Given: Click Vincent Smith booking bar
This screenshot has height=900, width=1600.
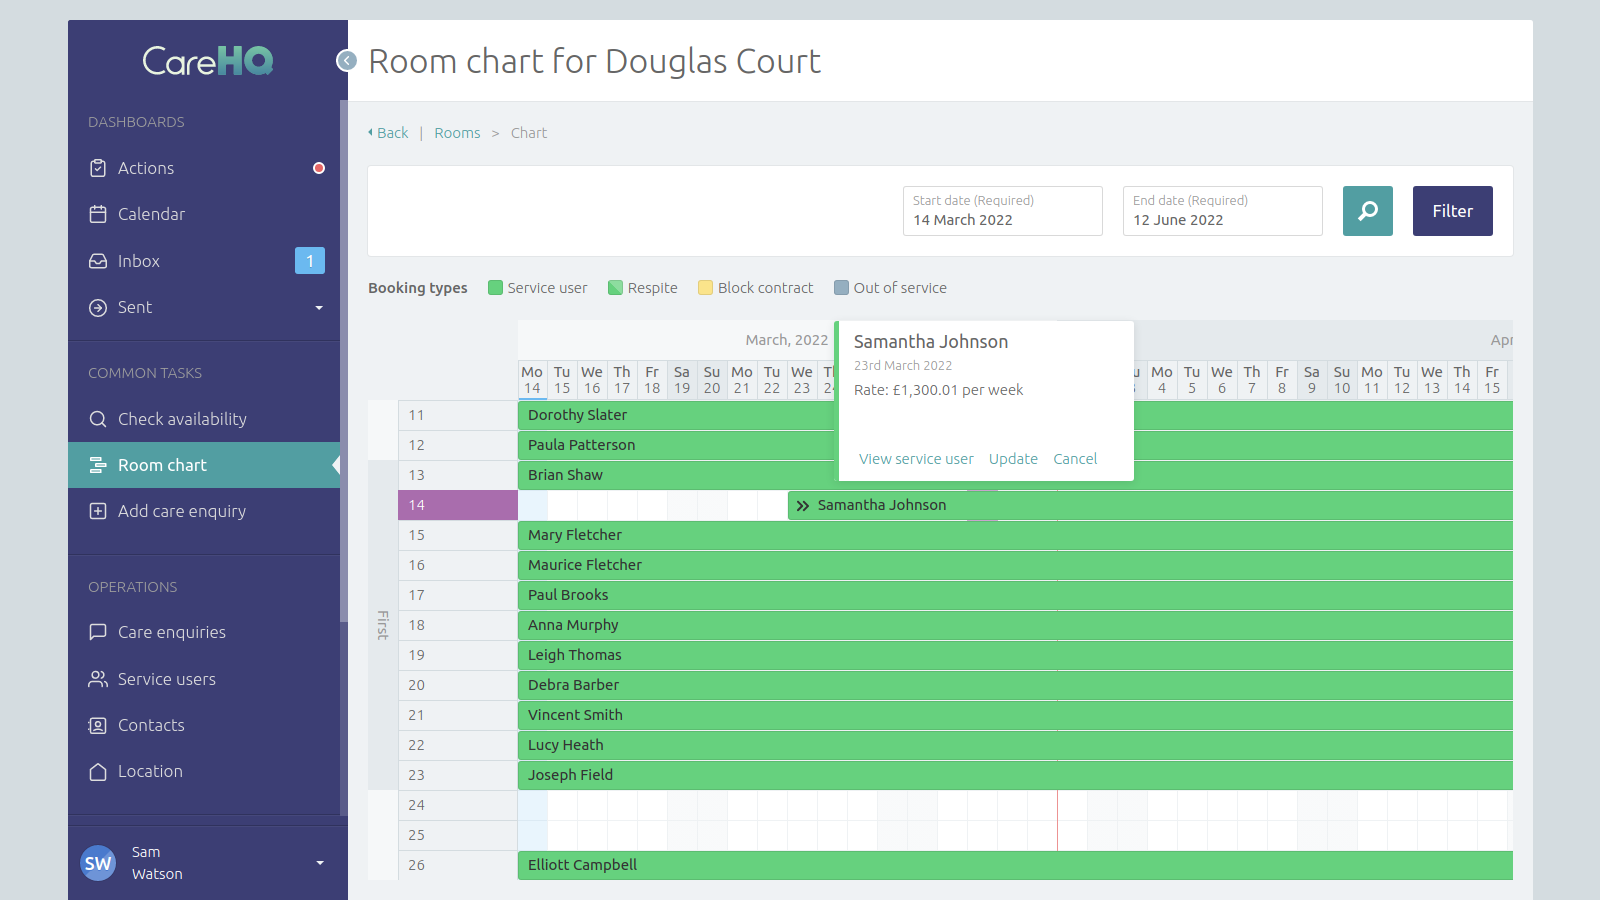Looking at the screenshot, I should click(1015, 715).
